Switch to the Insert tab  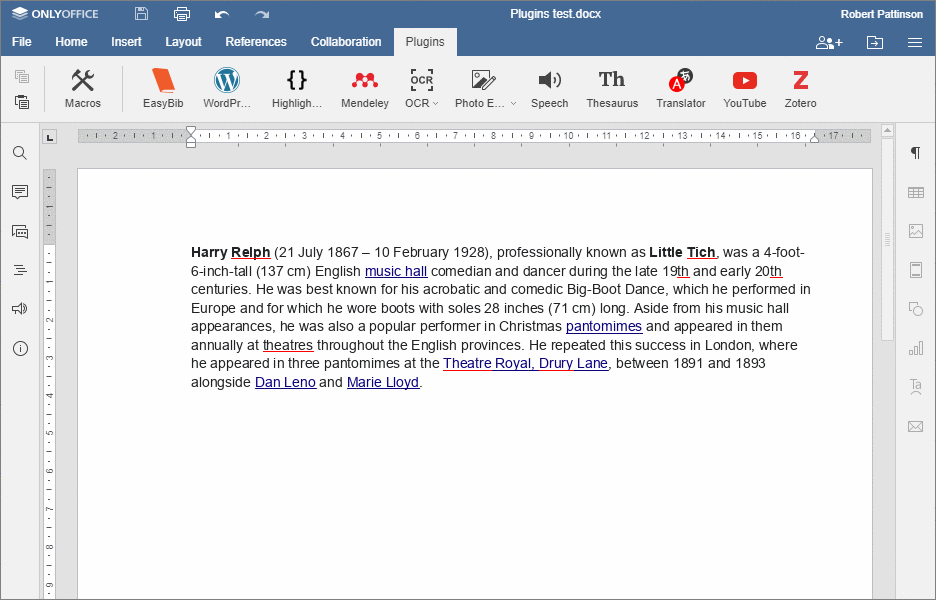coord(126,42)
